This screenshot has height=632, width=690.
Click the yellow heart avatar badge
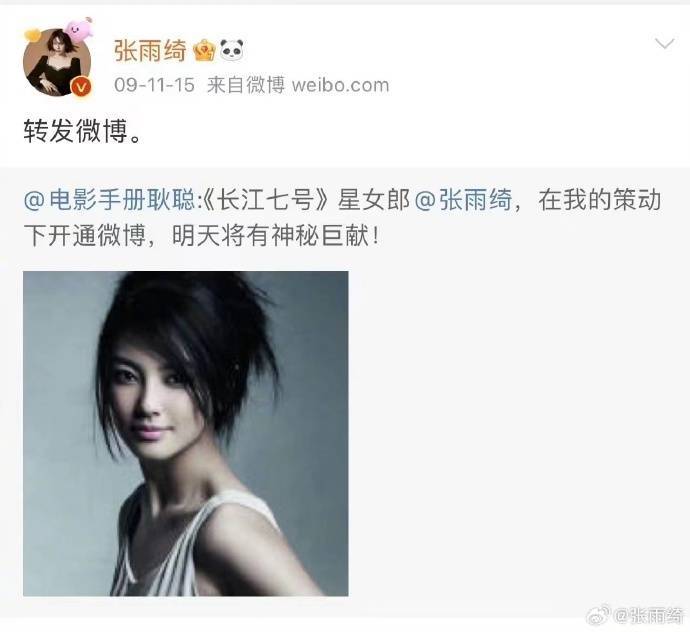32,35
